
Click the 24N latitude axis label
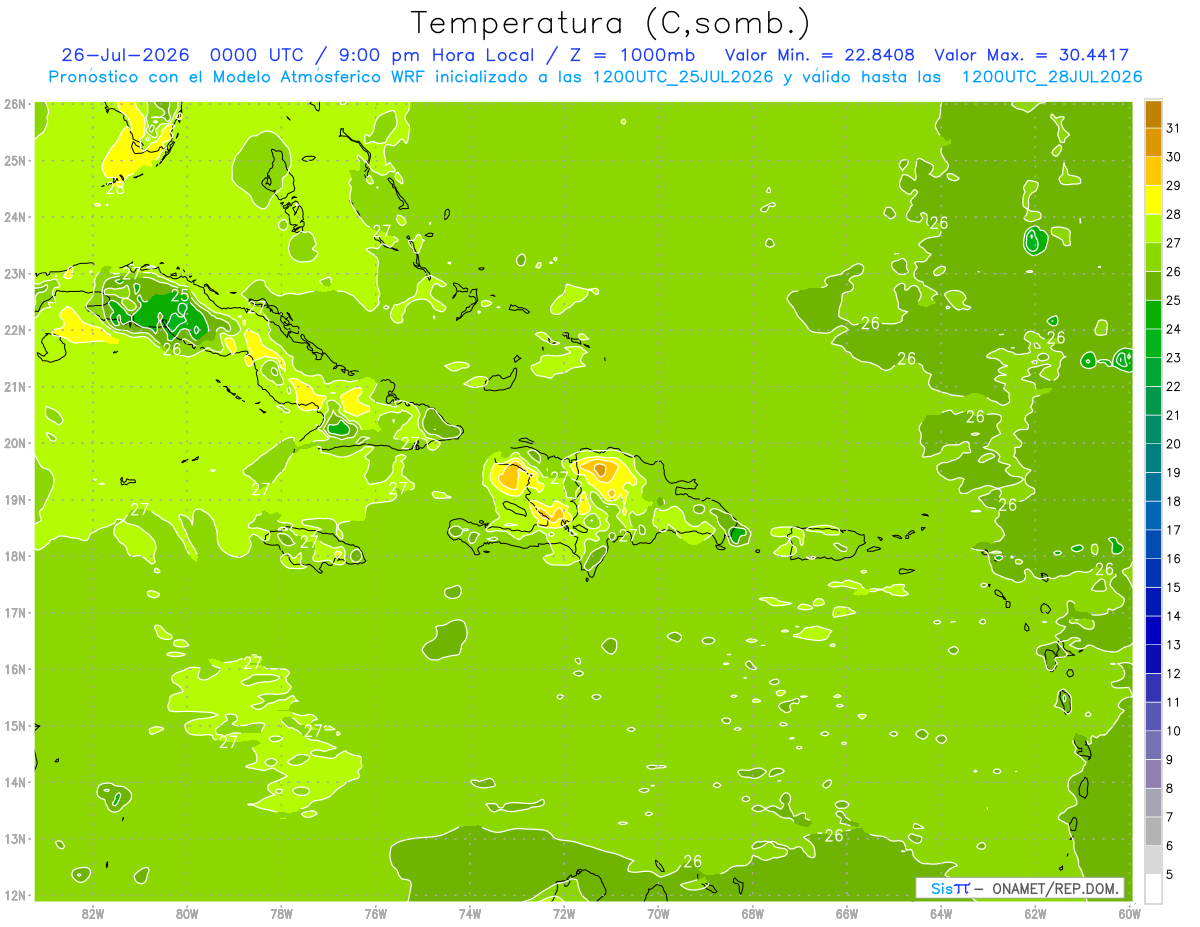coord(15,217)
